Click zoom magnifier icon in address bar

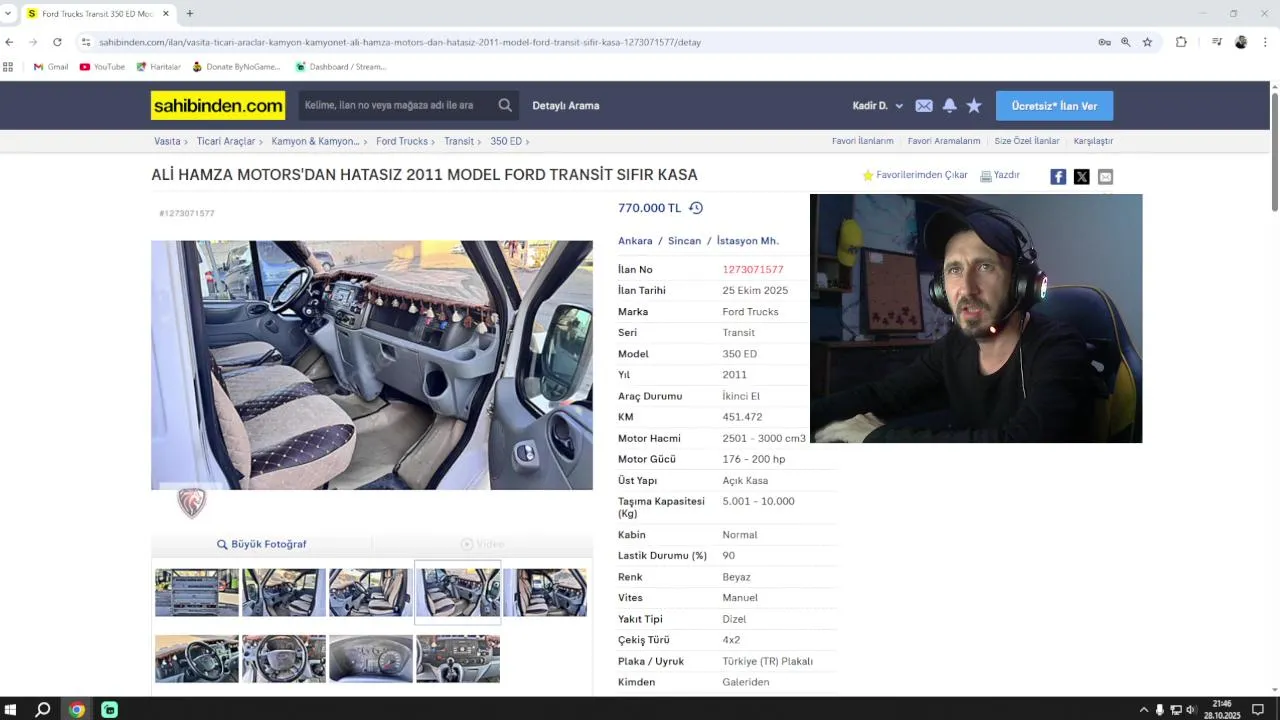(1126, 42)
